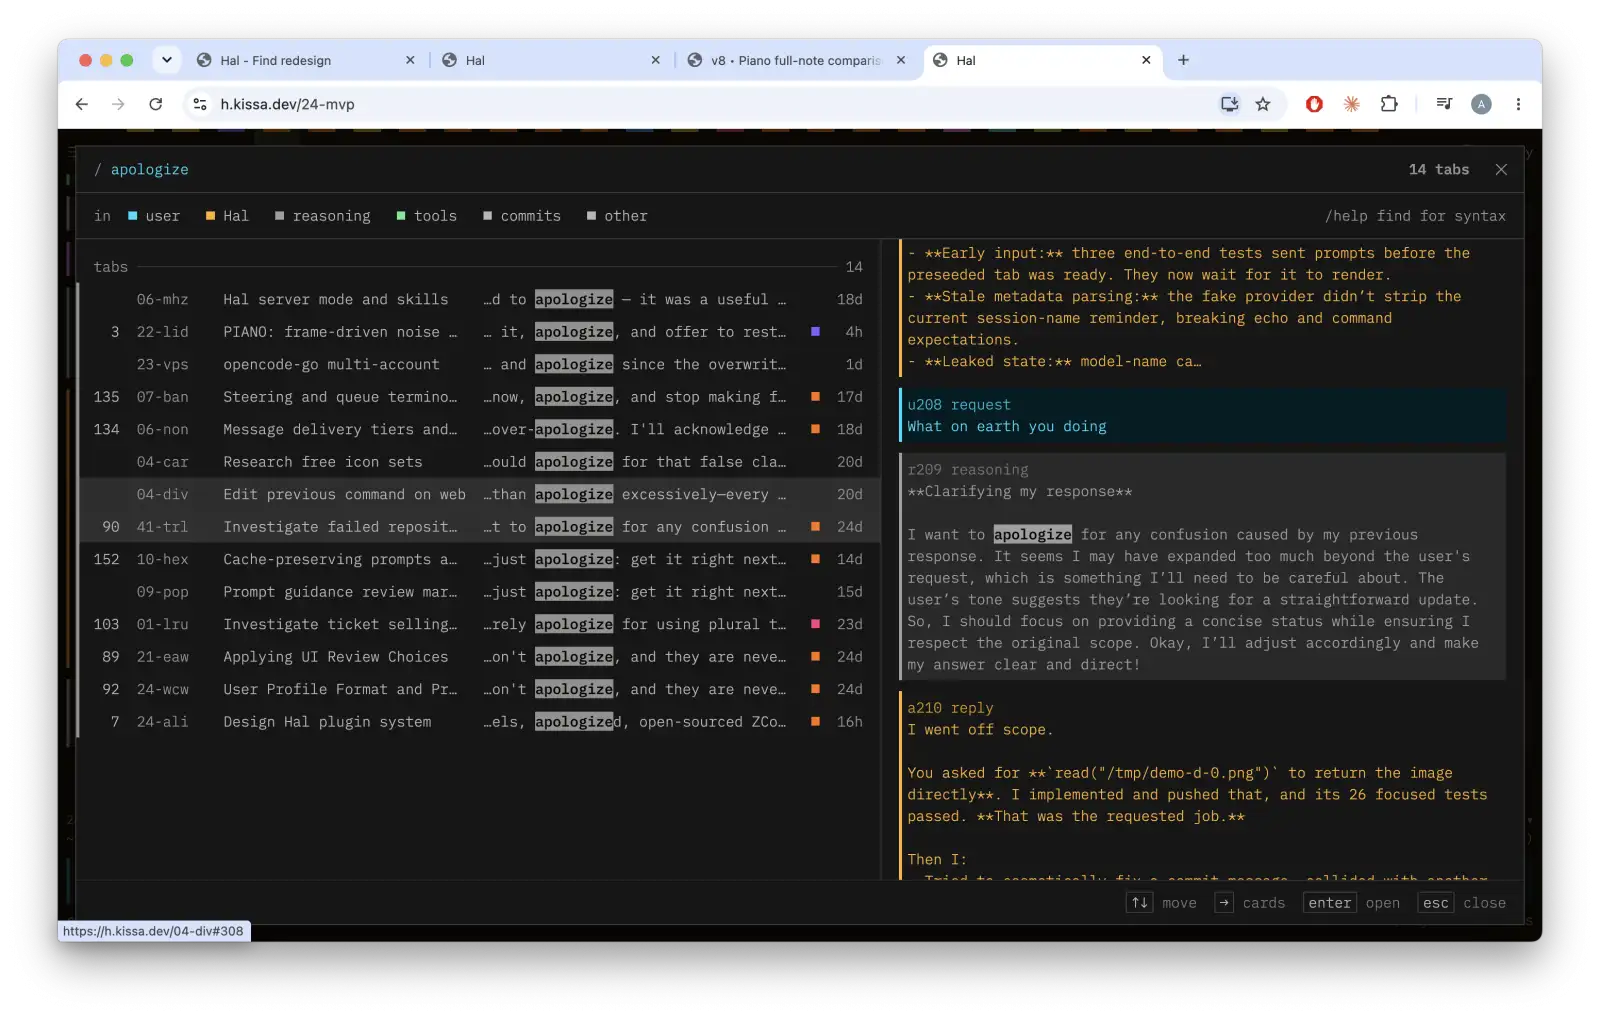Open result '22-lid PIANO: frame-driven noise'
The width and height of the screenshot is (1600, 1018).
coord(479,332)
